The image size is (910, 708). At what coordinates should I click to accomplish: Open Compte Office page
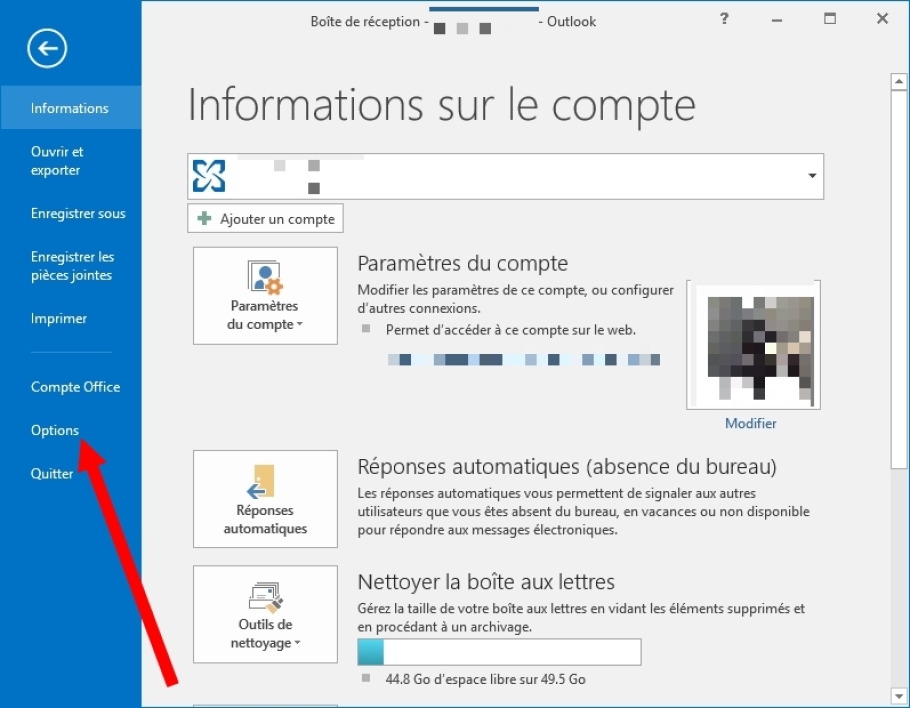(75, 387)
